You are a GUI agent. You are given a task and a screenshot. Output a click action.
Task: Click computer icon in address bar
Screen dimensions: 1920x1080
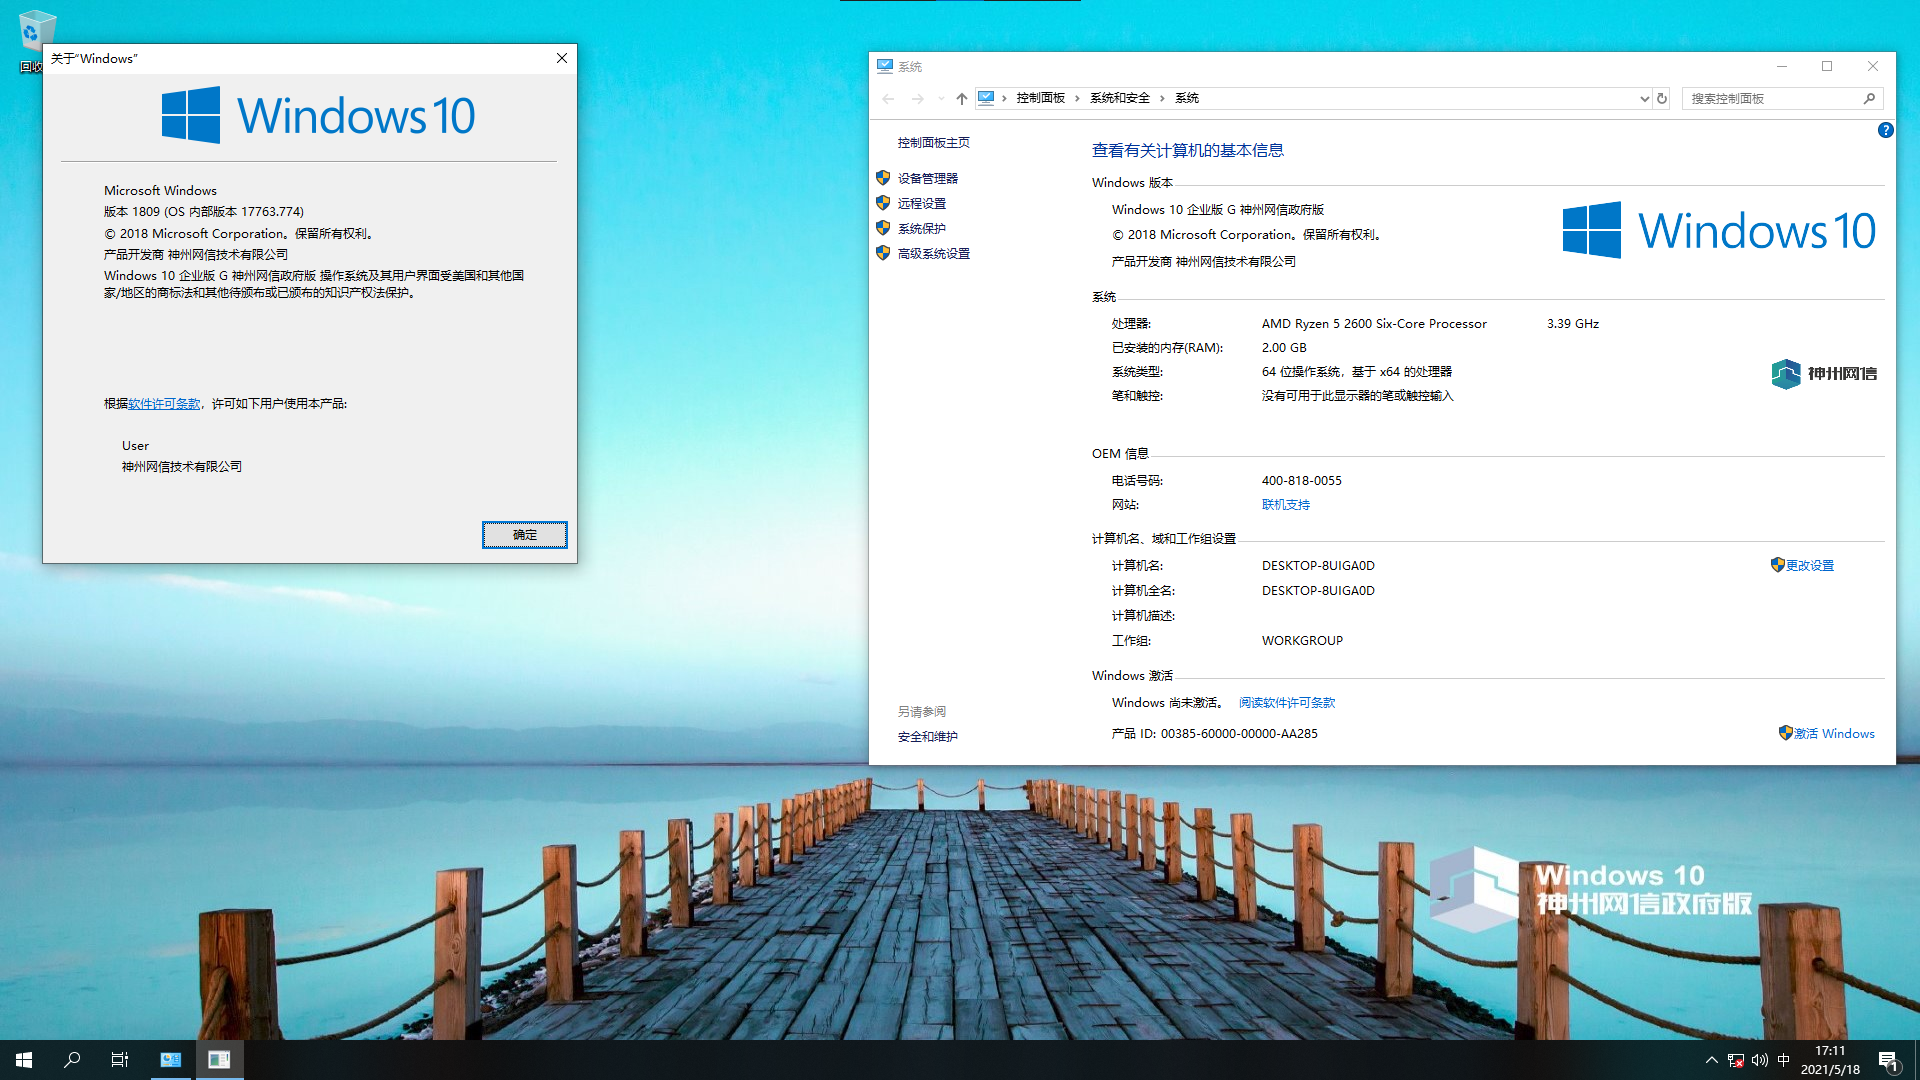coord(986,97)
